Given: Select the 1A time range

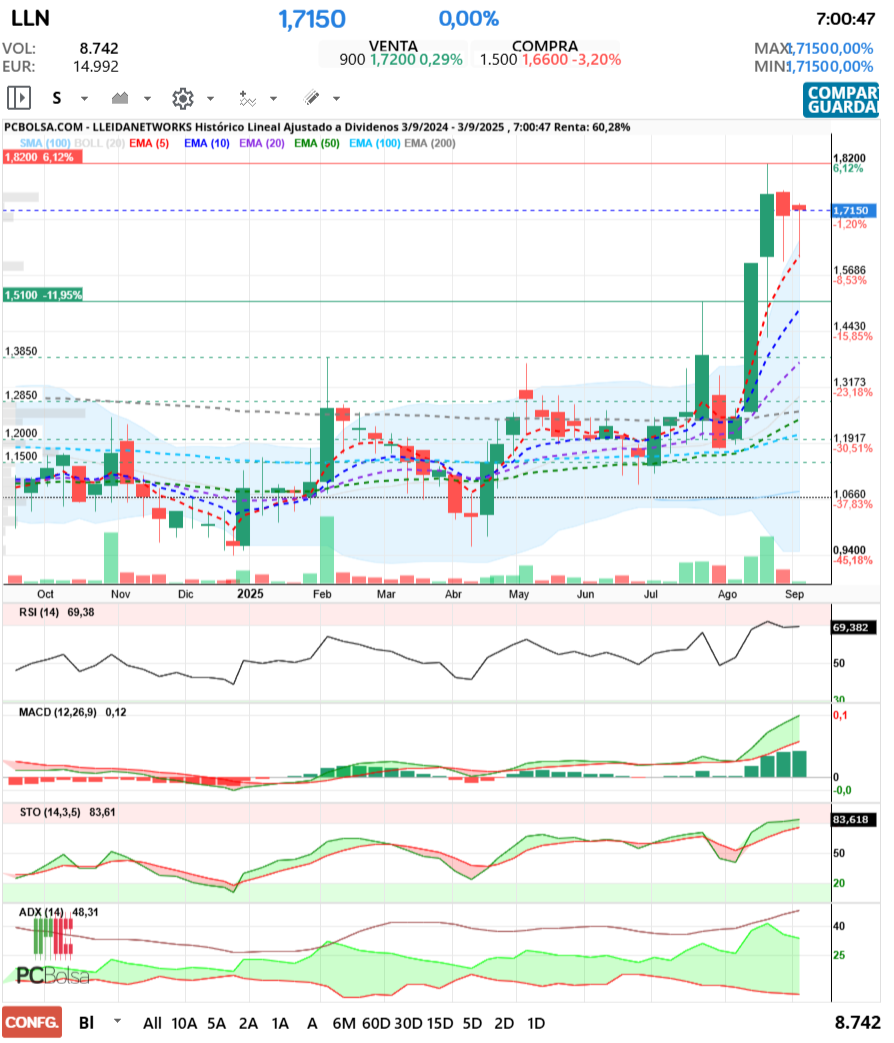Looking at the screenshot, I should [x=280, y=1023].
